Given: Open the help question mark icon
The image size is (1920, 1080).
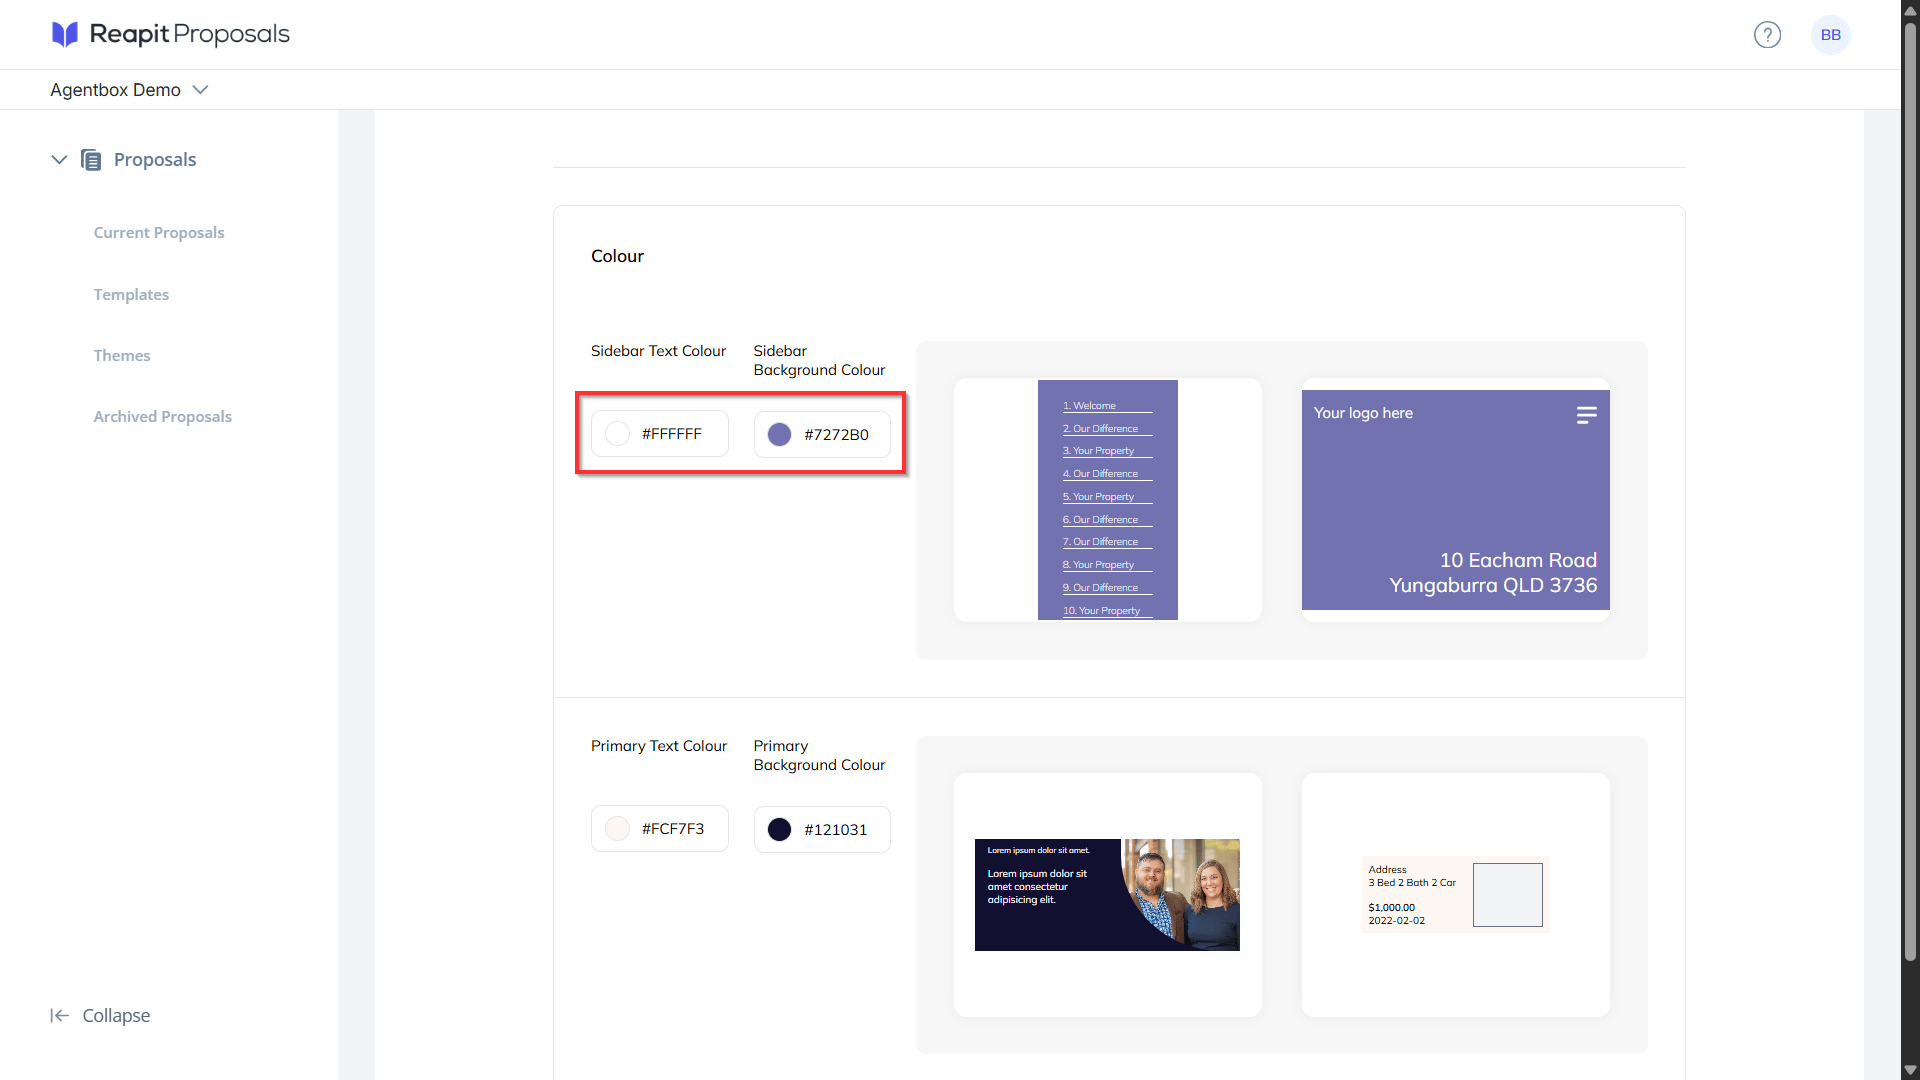Looking at the screenshot, I should 1767,35.
